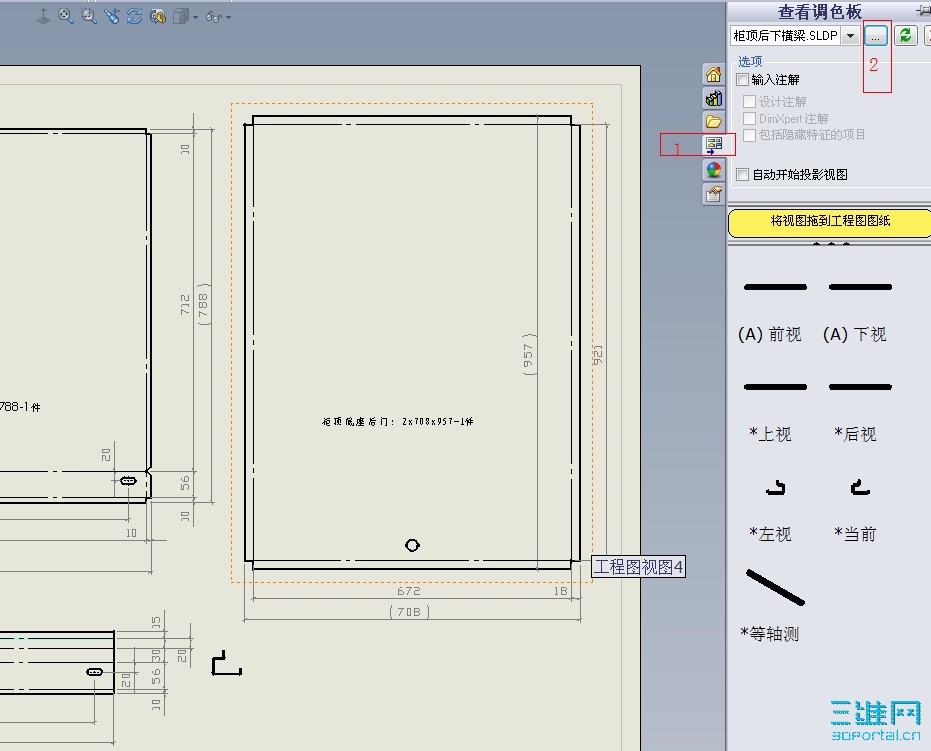The width and height of the screenshot is (931, 751).
Task: Open the Hide/Show Items dropdown arrow
Action: [x=229, y=17]
